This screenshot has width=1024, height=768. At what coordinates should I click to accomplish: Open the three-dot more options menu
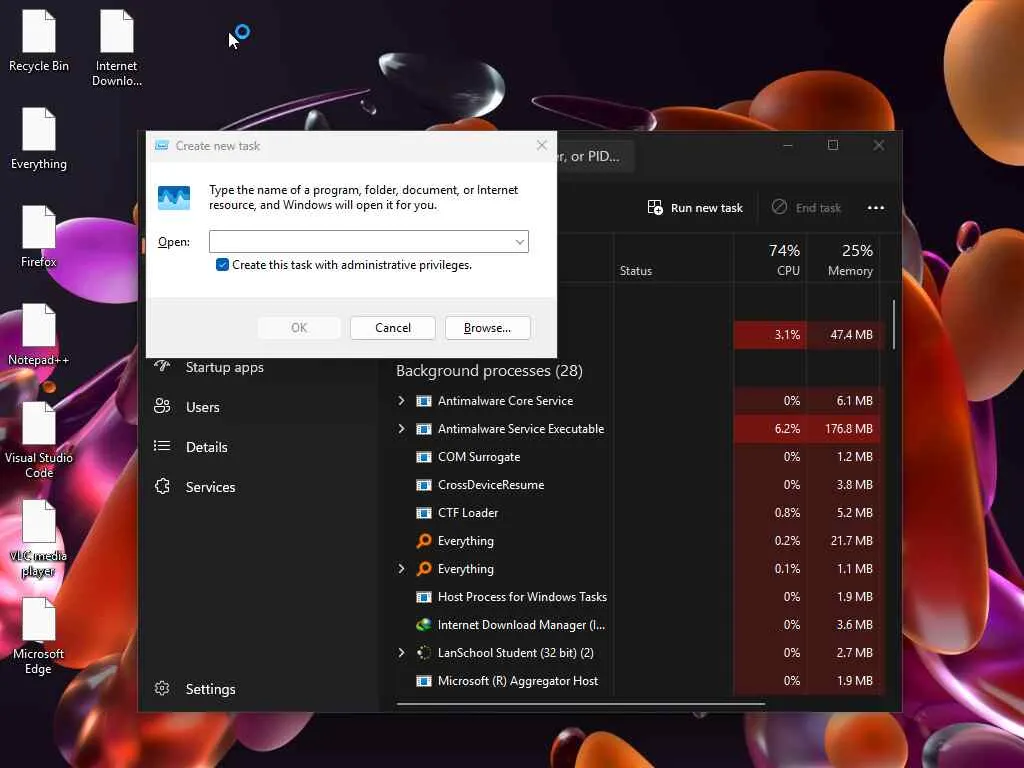click(x=875, y=208)
